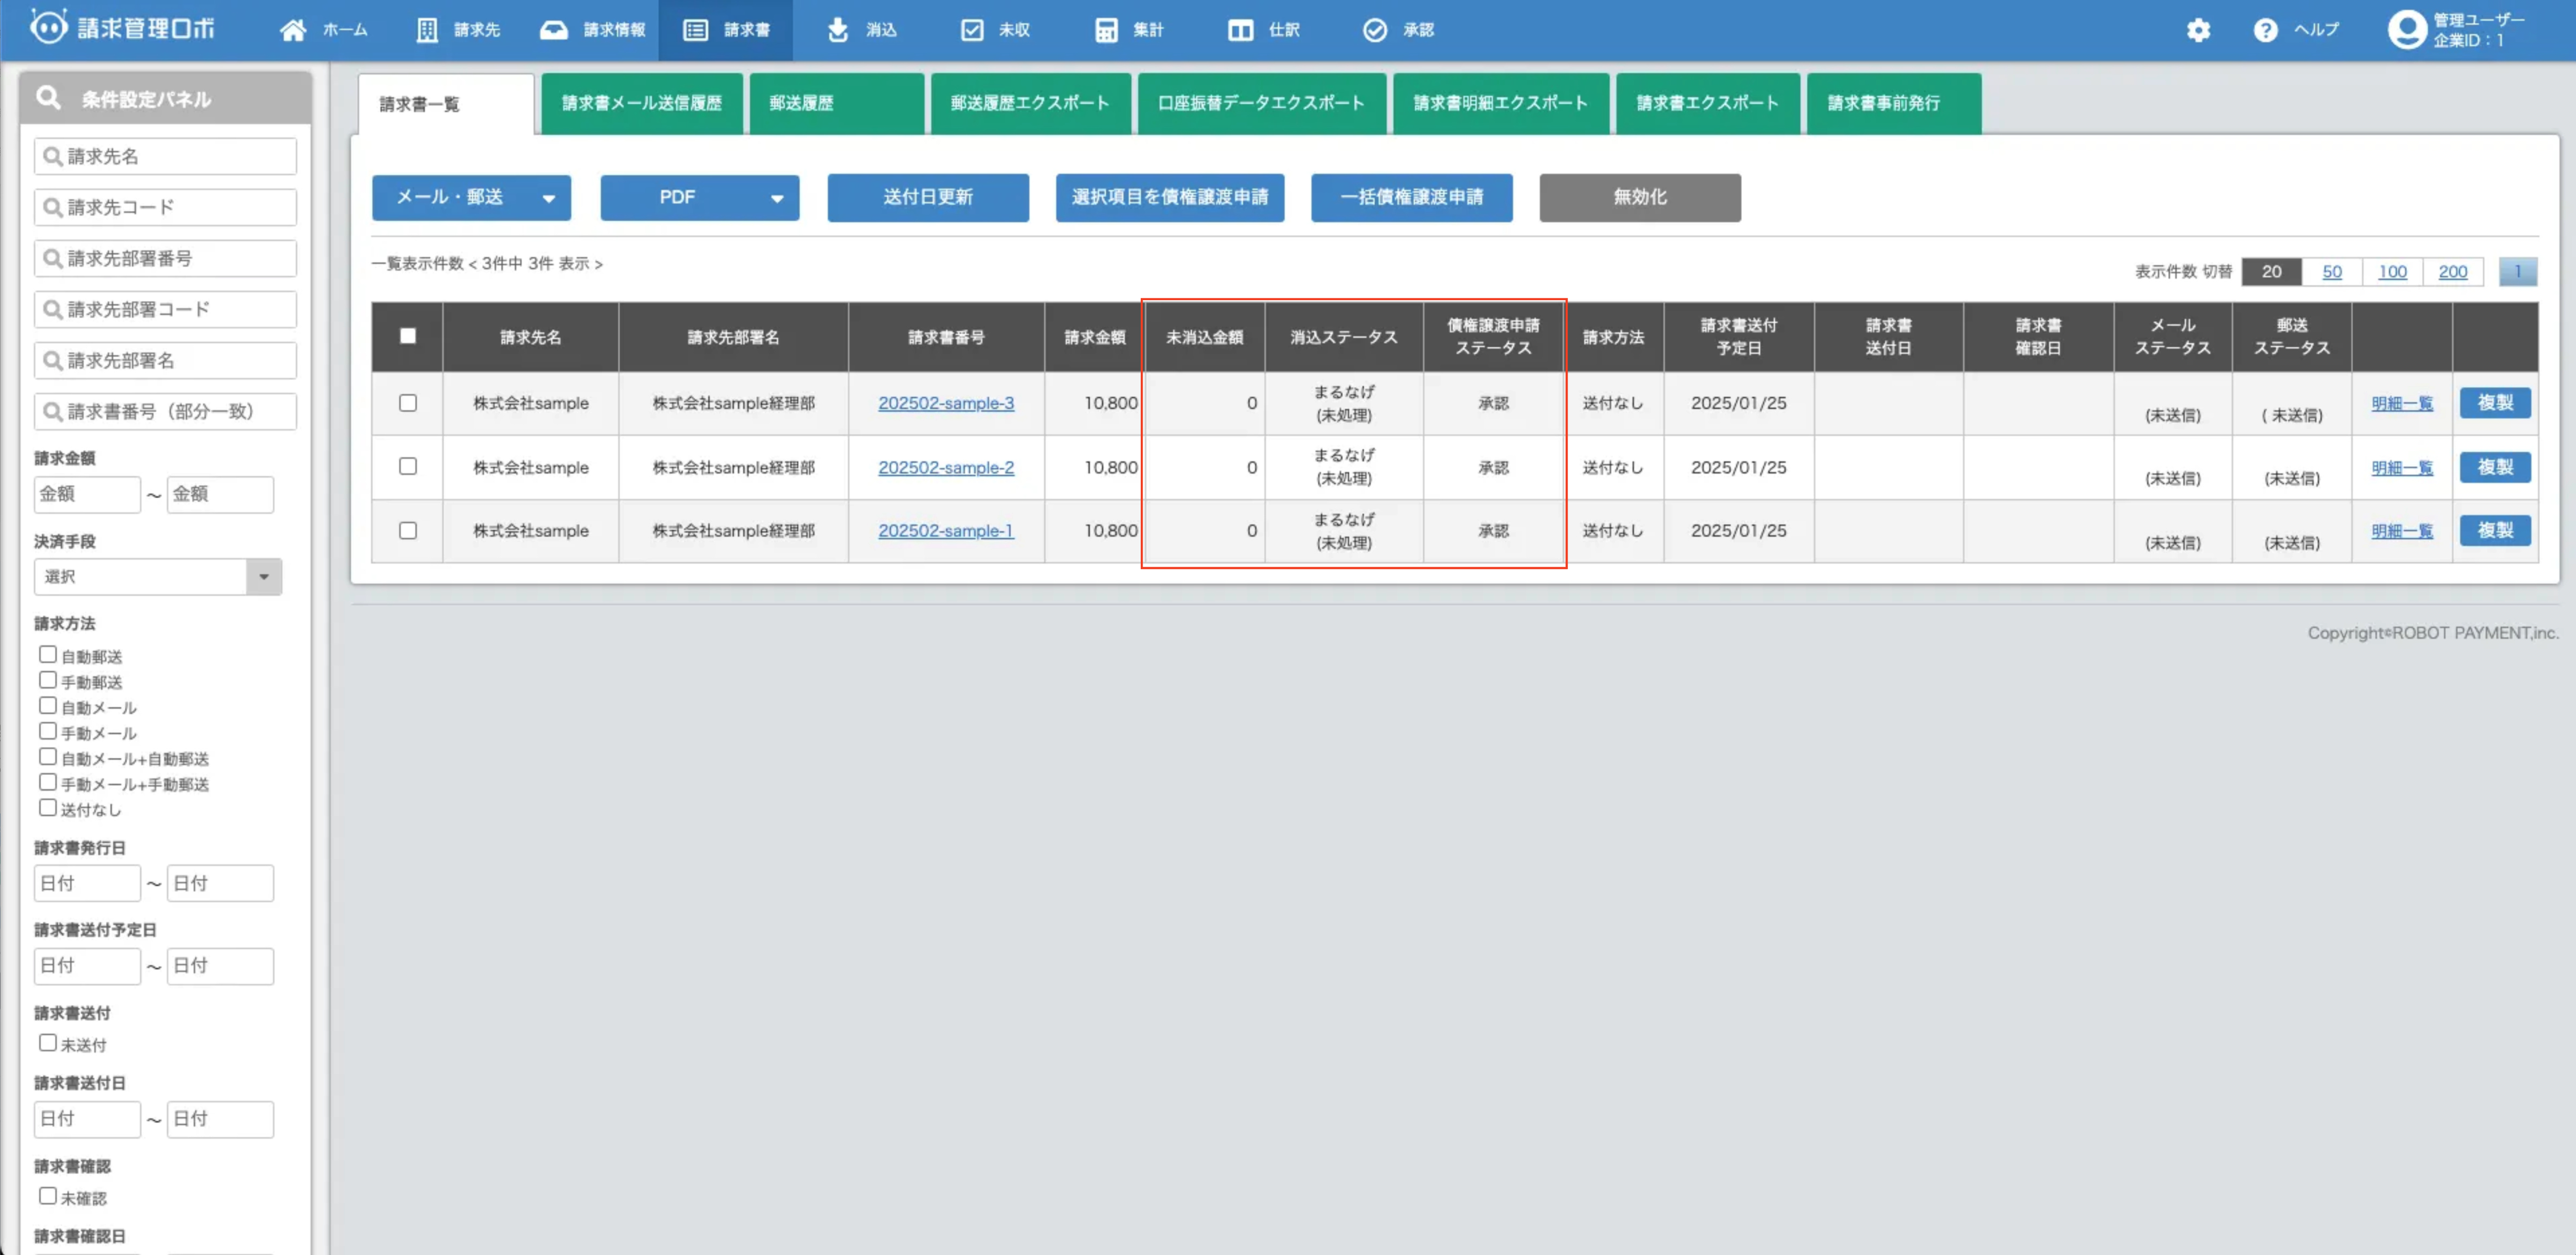Image resolution: width=2576 pixels, height=1255 pixels.
Task: Open the 決済手段 選択 dropdown
Action: pyautogui.click(x=158, y=576)
